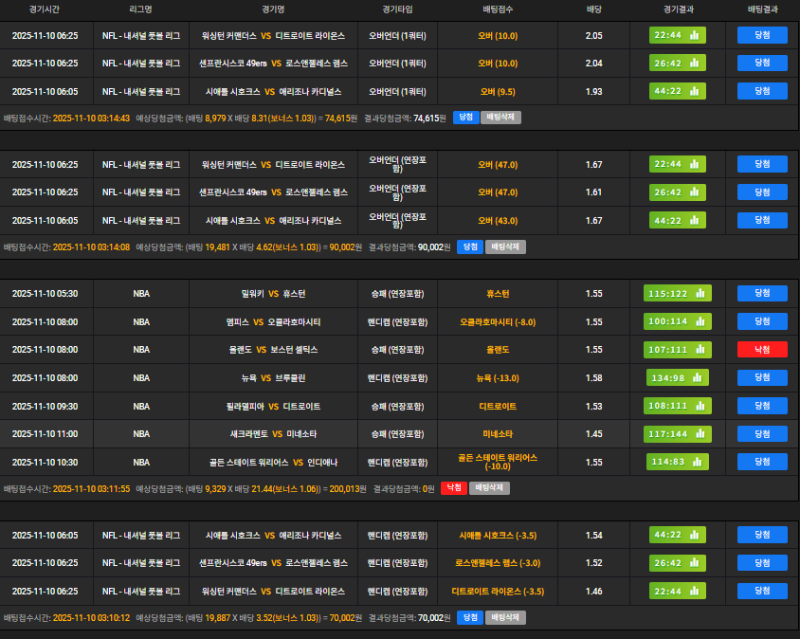This screenshot has width=800, height=639.
Task: Click the 경기시간 column header
Action: click(x=44, y=8)
